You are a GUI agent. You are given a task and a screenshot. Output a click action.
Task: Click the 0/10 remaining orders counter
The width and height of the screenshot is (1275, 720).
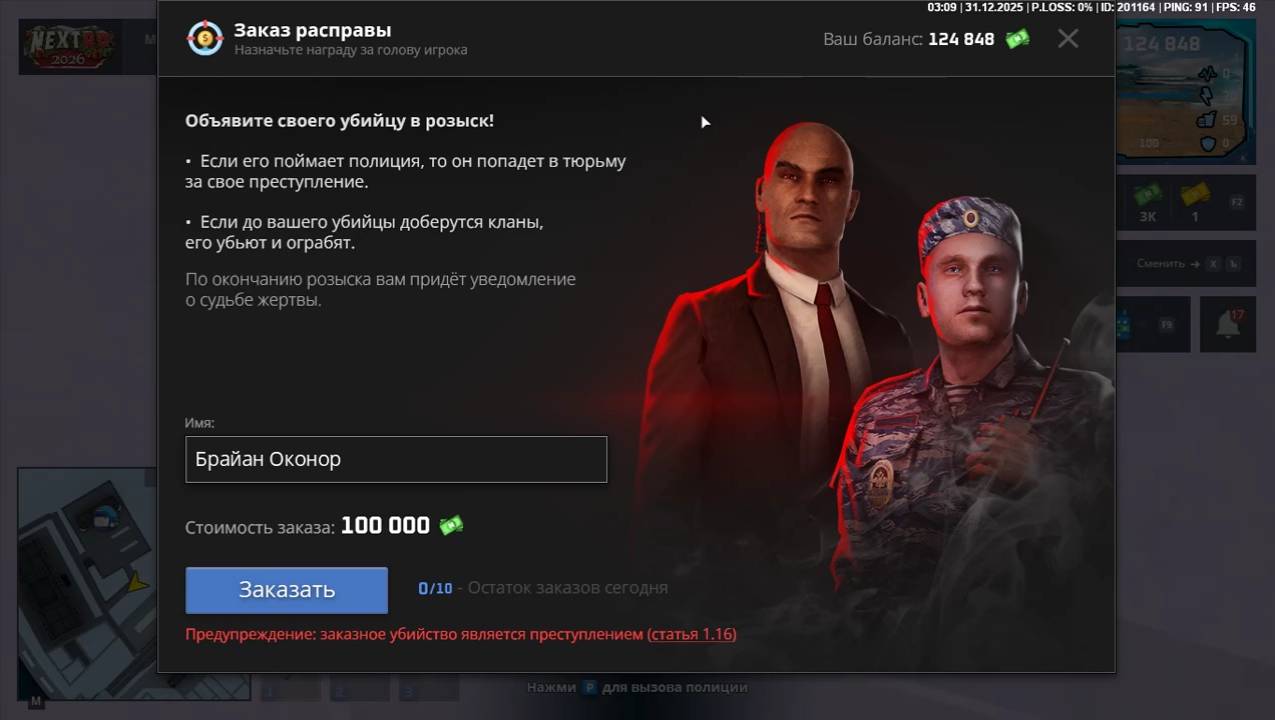click(435, 588)
